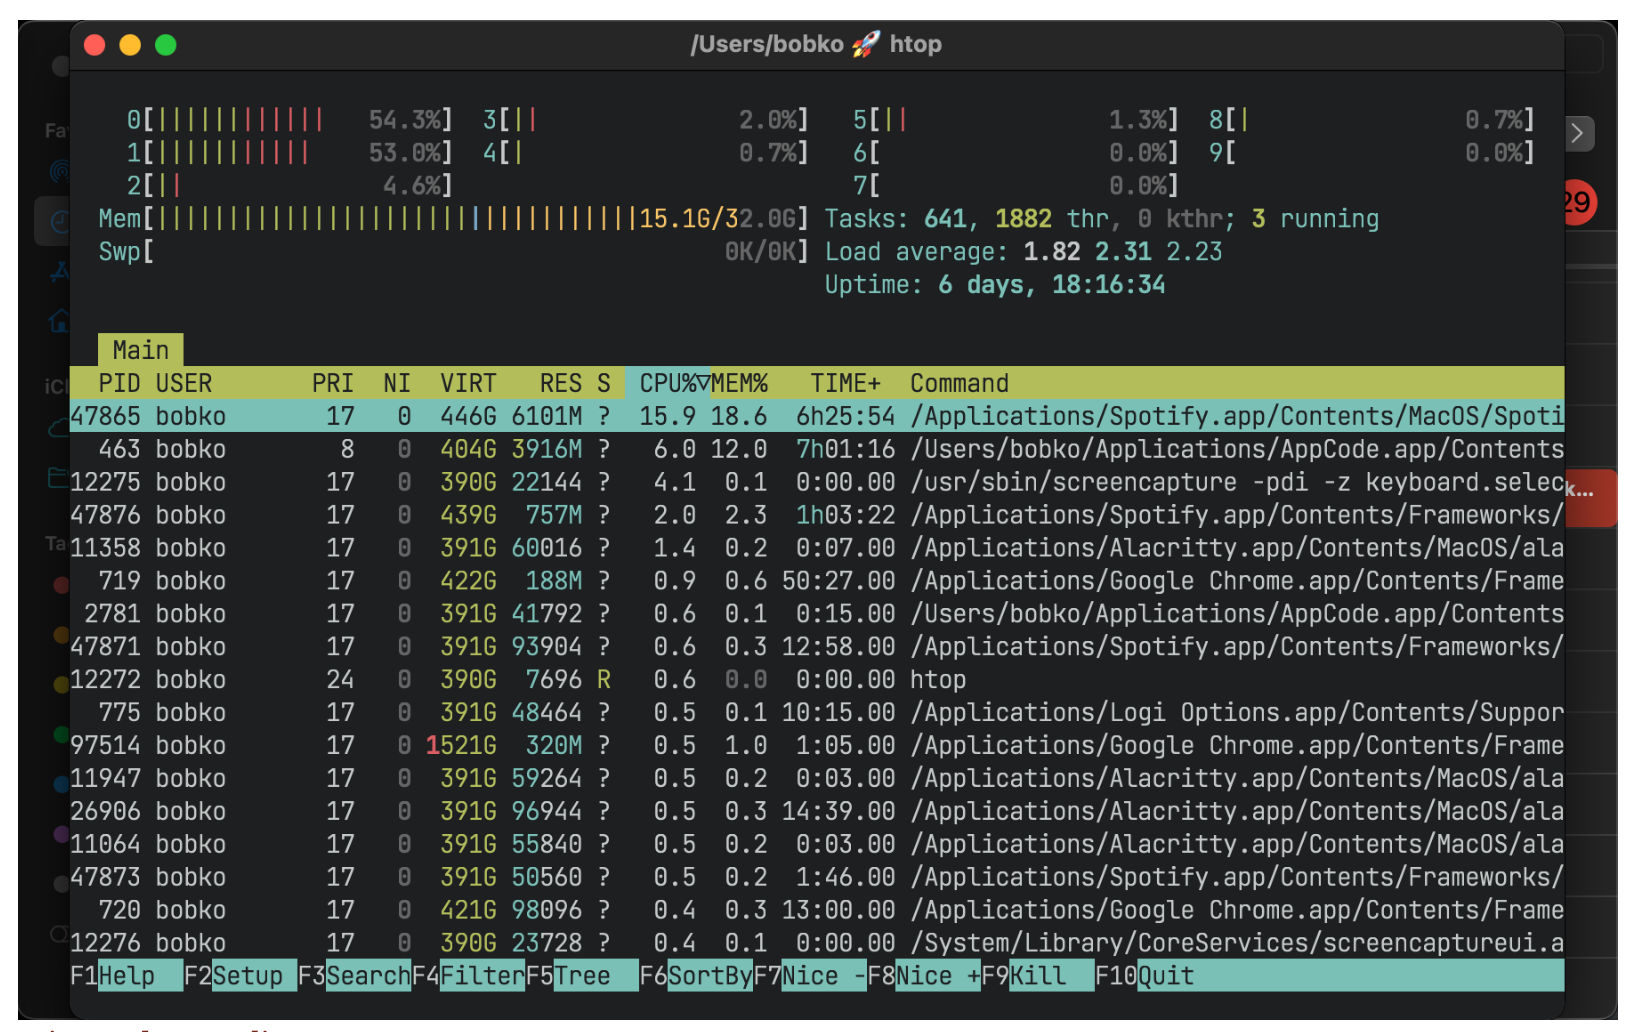
Task: Select the AppCode process row PID 463
Action: coord(817,449)
